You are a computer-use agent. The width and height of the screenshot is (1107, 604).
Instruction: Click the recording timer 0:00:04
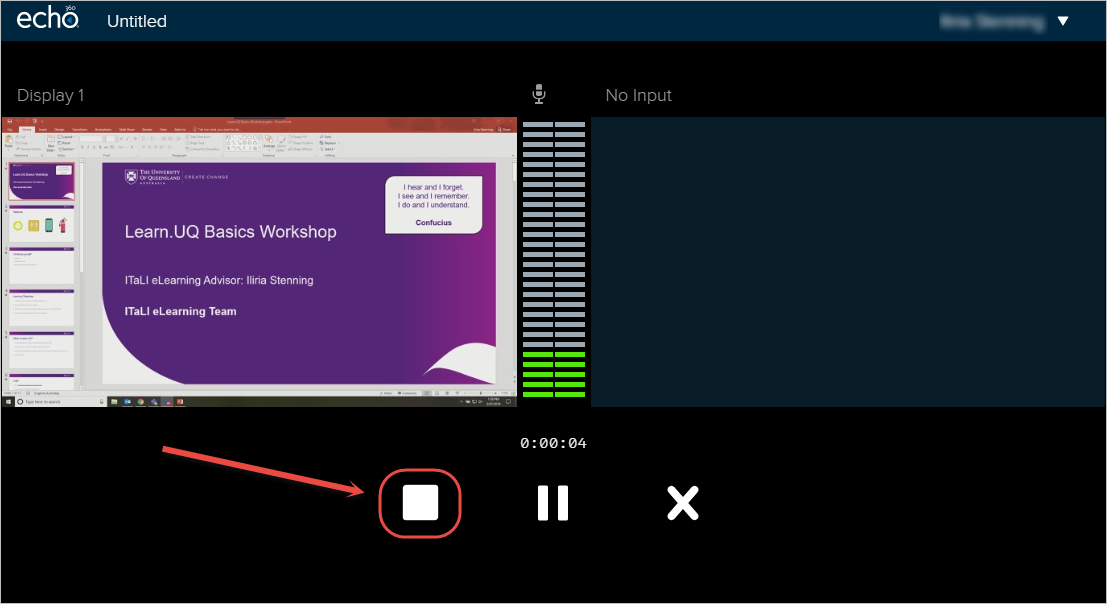(553, 443)
